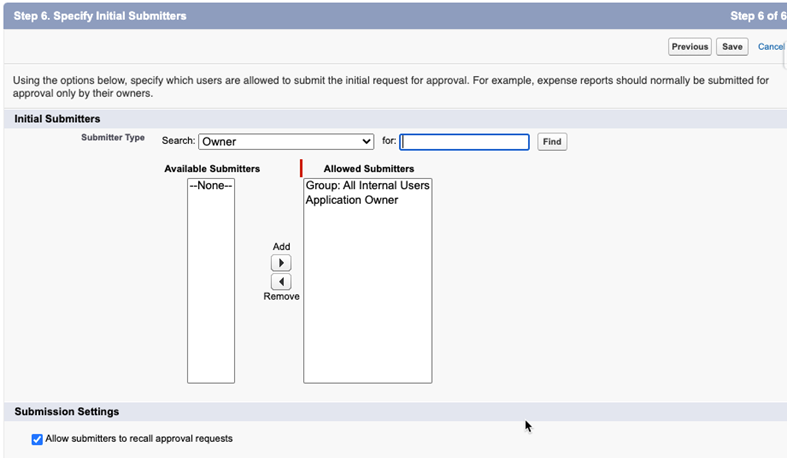Click the chevron arrow of the Owner combo box
The height and width of the screenshot is (458, 787).
click(366, 142)
